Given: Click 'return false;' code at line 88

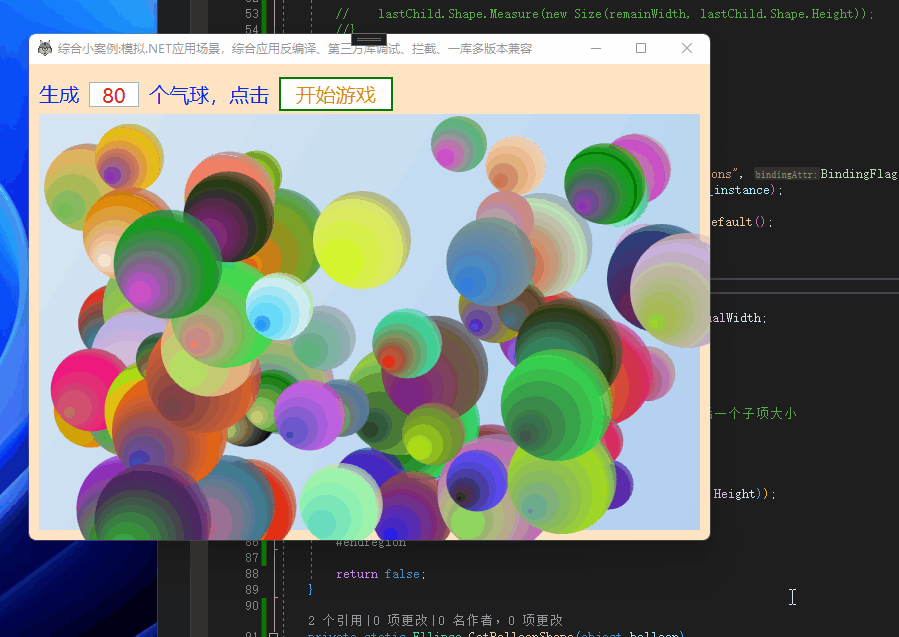Looking at the screenshot, I should [x=381, y=574].
